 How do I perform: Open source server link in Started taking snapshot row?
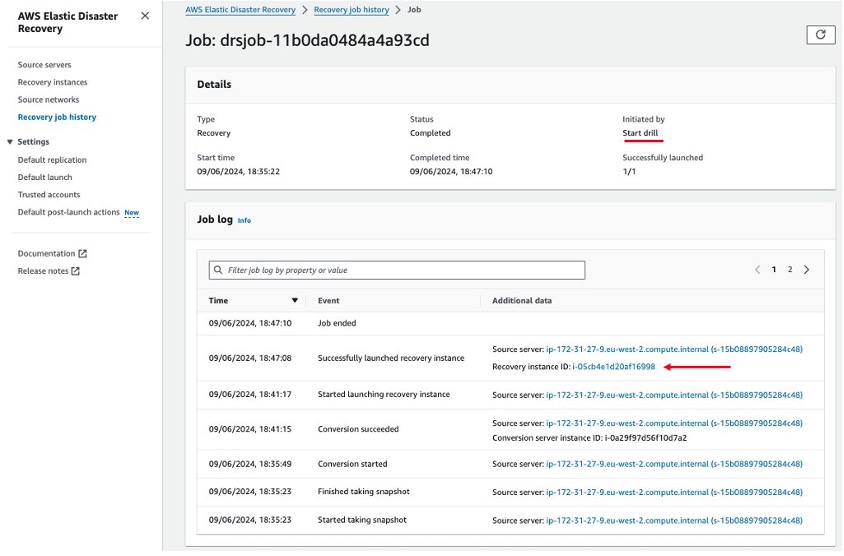click(674, 520)
